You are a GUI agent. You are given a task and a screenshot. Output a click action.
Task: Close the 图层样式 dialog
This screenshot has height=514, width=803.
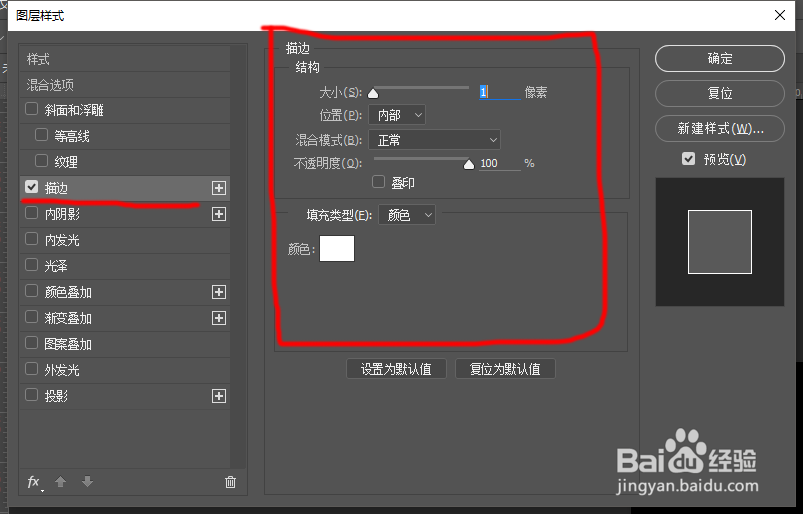pos(780,15)
